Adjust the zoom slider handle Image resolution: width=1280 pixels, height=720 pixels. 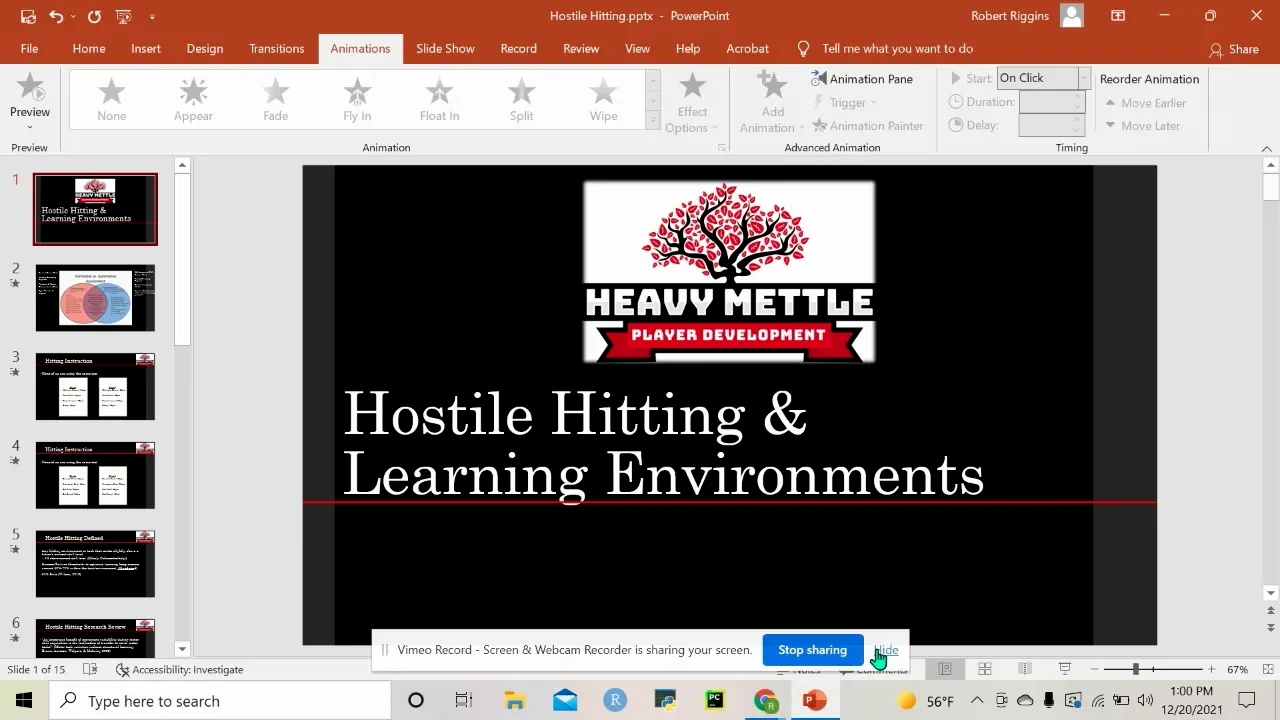[x=1136, y=669]
